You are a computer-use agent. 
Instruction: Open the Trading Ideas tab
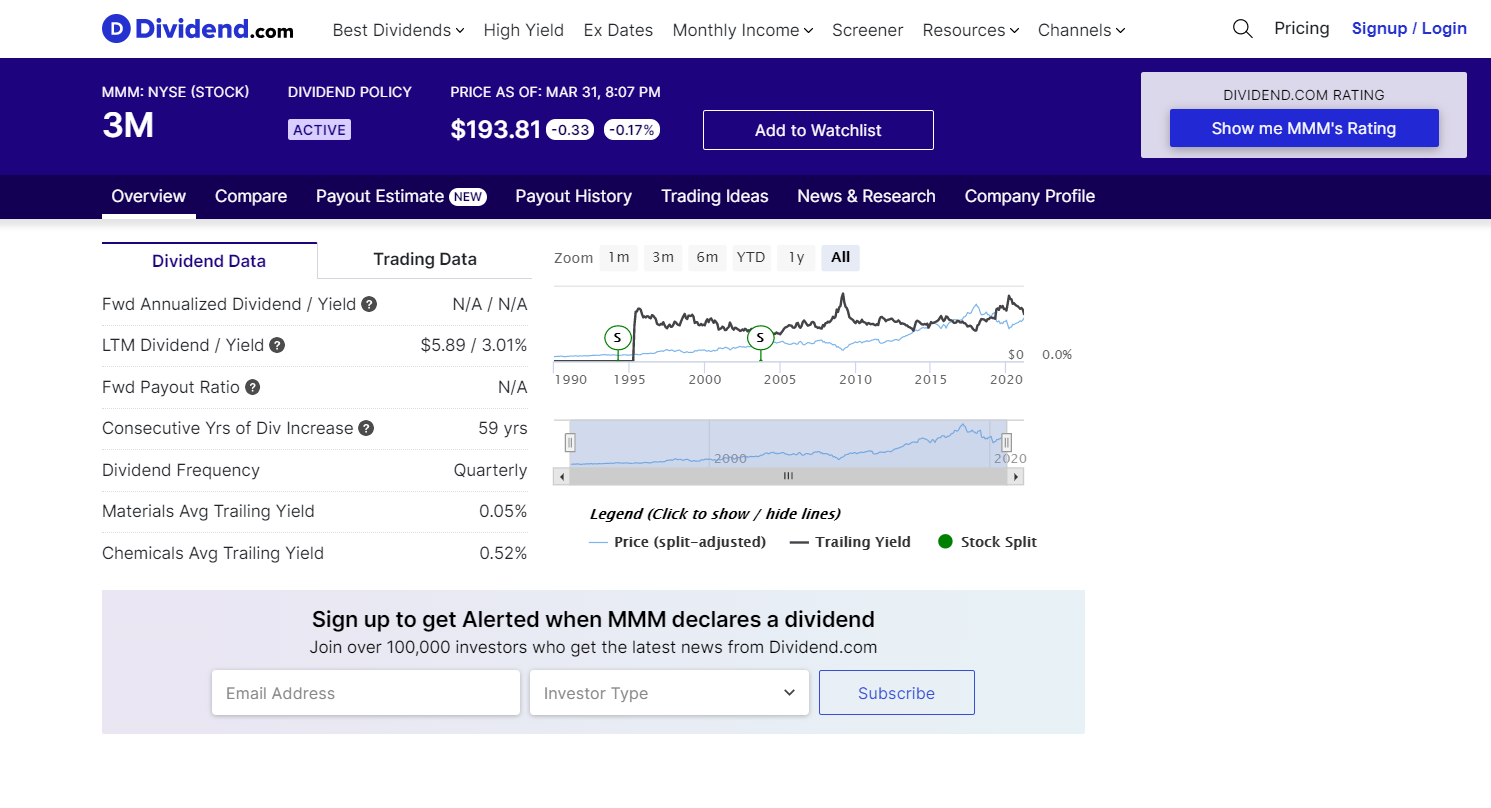pyautogui.click(x=715, y=196)
